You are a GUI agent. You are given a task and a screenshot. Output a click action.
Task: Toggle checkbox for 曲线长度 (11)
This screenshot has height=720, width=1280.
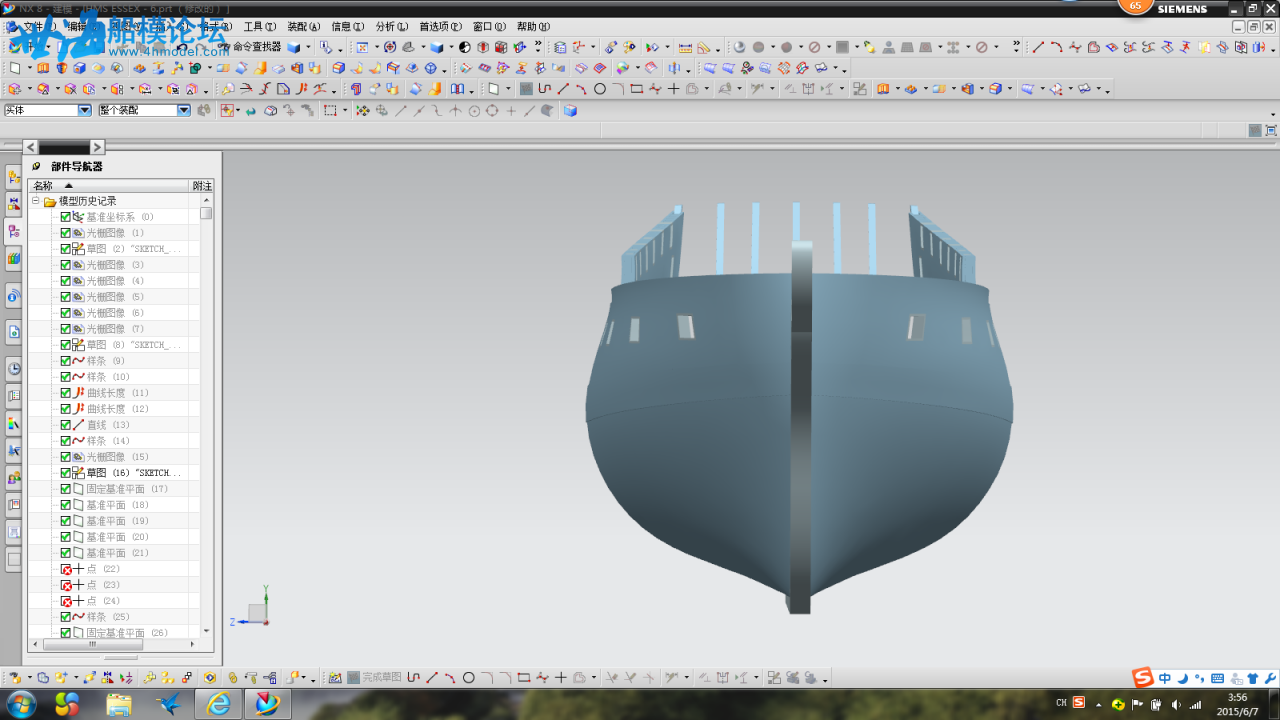(x=66, y=393)
